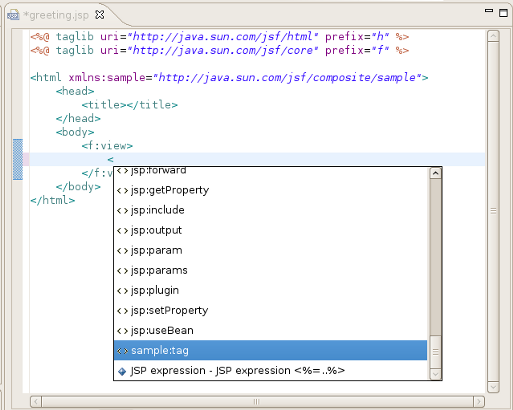This screenshot has height=410, width=513.
Task: Click the editor vertical scrollbar thumb
Action: click(493, 211)
